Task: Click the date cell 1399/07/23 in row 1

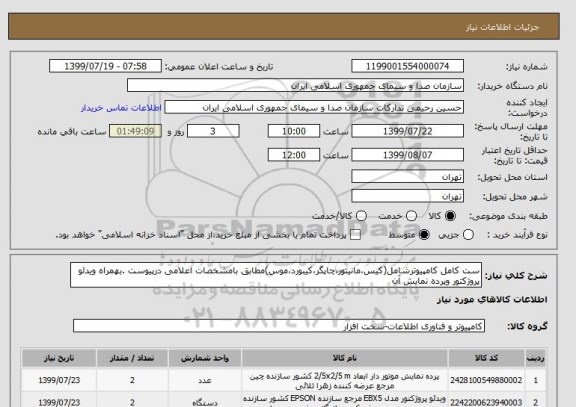Action: click(x=59, y=380)
